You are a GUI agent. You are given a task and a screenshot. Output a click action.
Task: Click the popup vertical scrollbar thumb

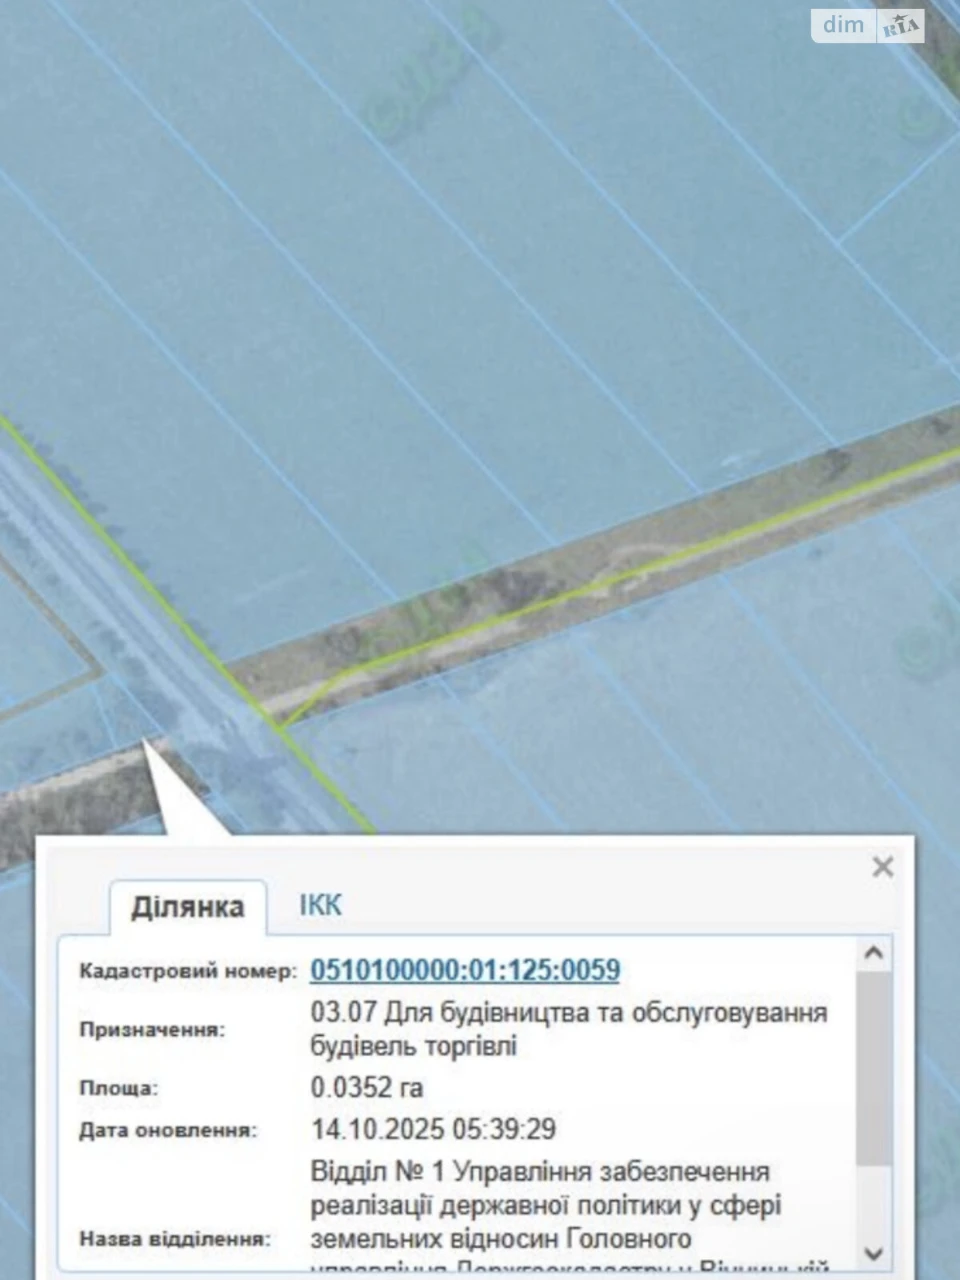pos(873,1067)
